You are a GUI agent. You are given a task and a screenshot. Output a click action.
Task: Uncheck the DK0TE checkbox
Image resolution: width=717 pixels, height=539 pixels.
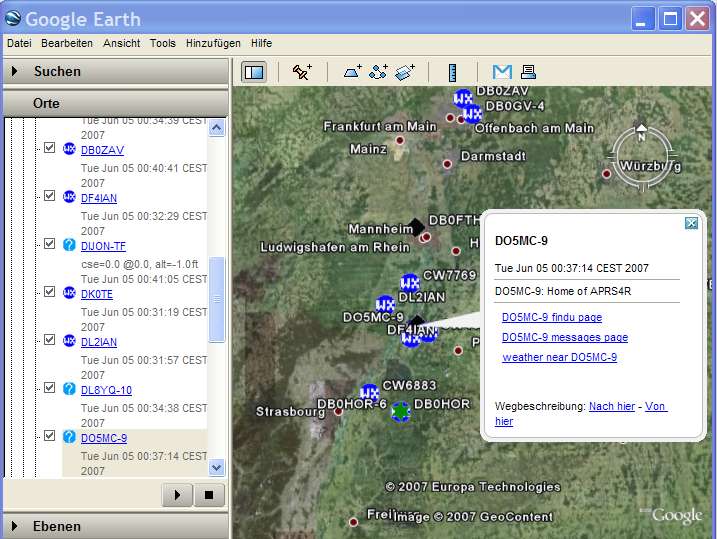pos(49,291)
